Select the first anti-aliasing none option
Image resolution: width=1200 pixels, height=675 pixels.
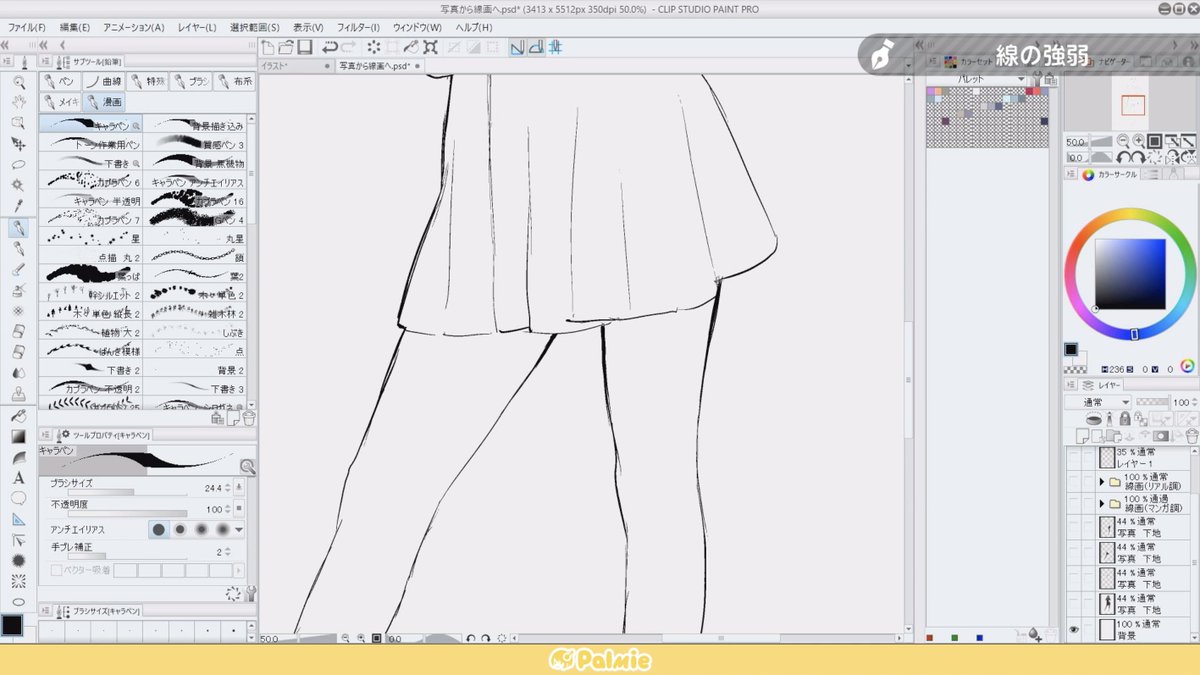(x=158, y=529)
